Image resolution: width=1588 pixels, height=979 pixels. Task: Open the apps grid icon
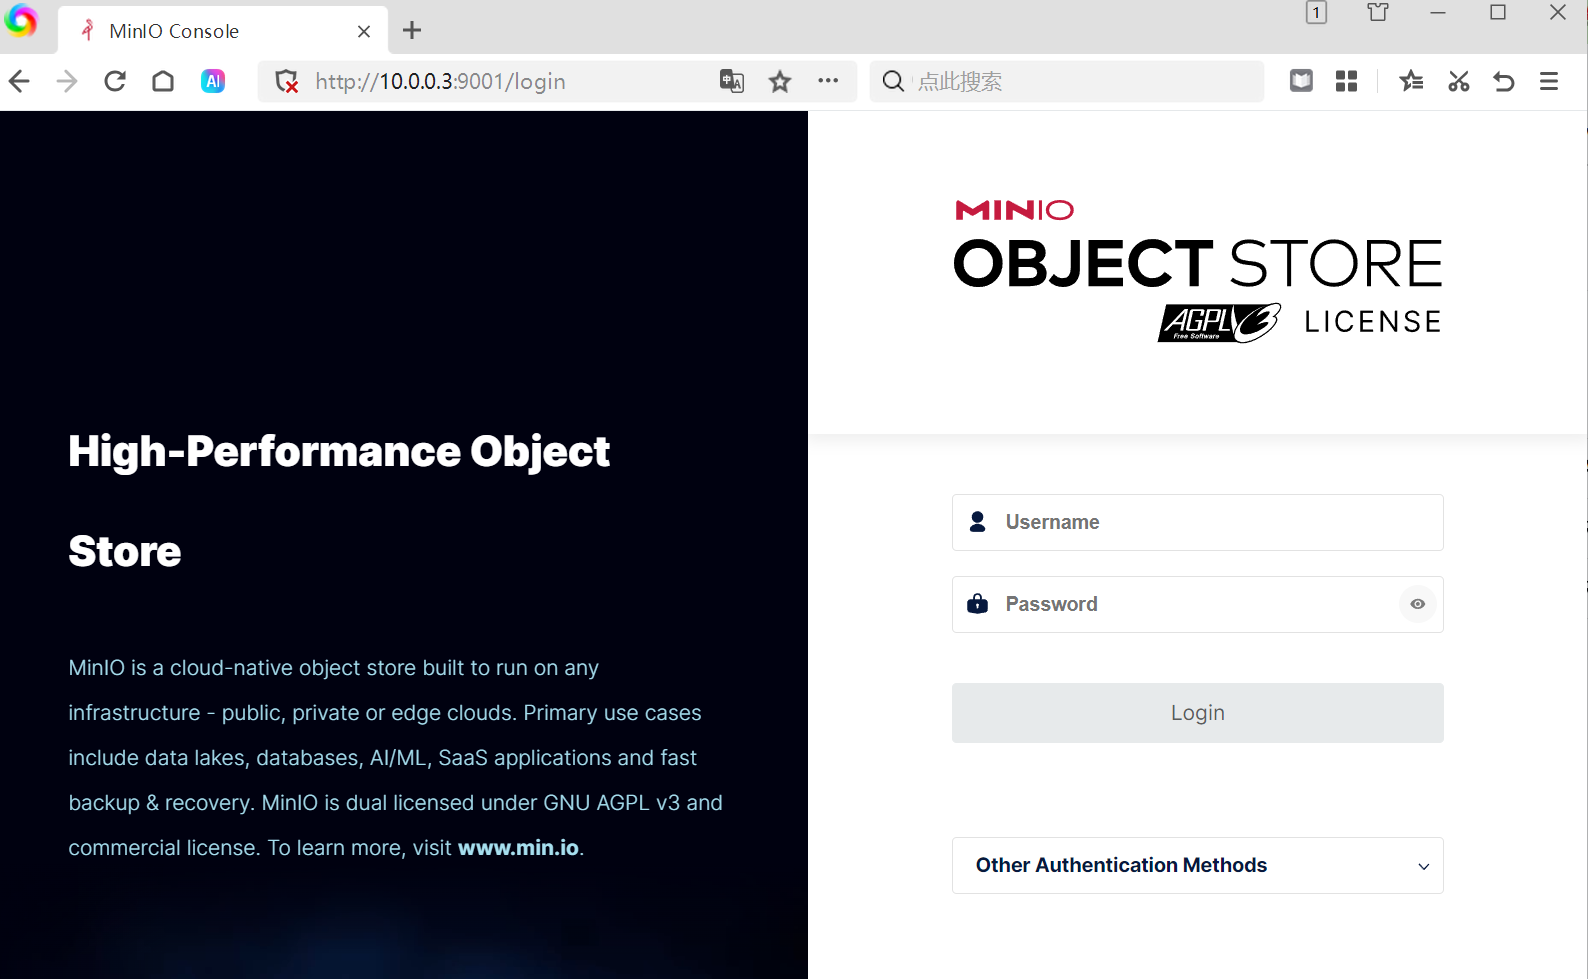[x=1347, y=81]
